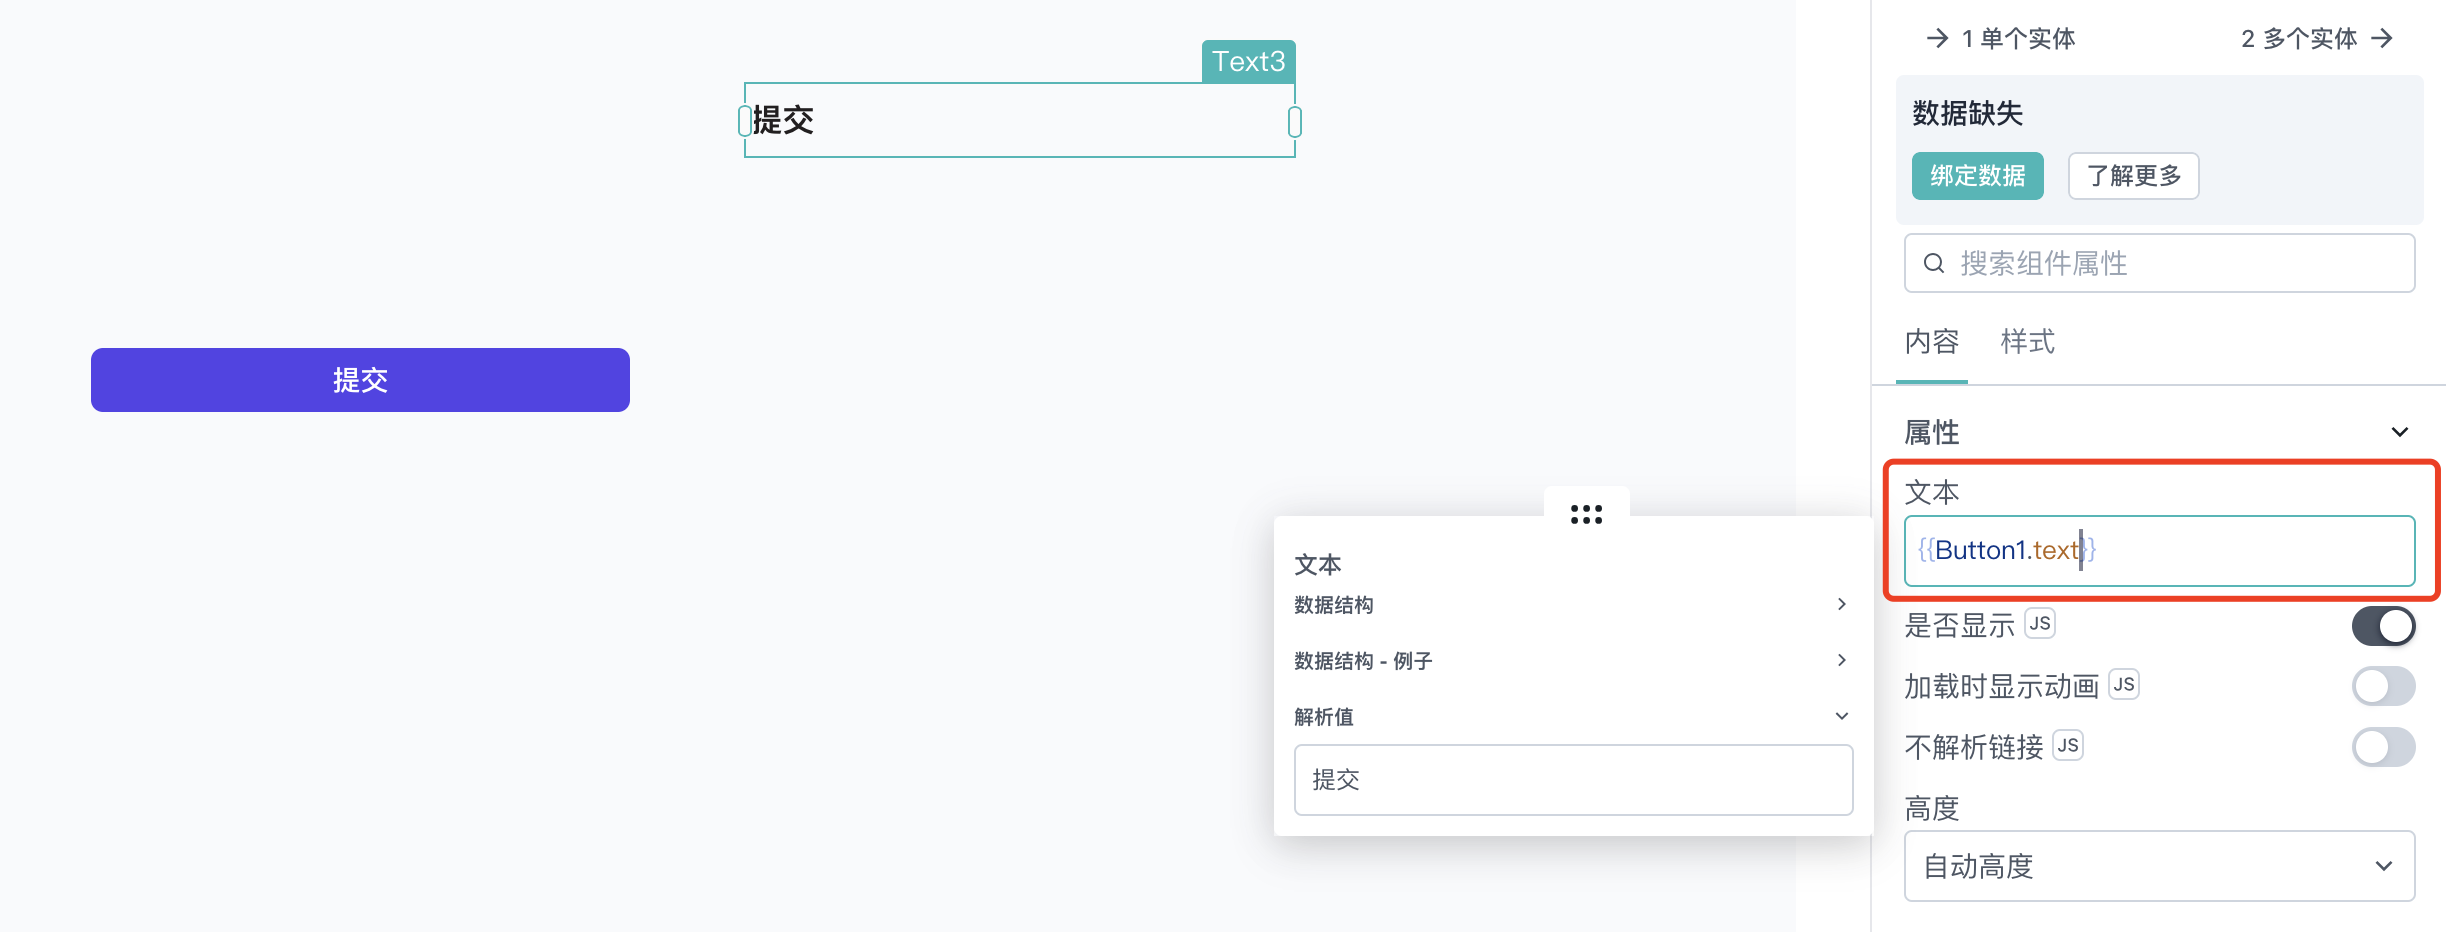Click the left resize handle of Text3
This screenshot has height=932, width=2446.
coord(745,121)
